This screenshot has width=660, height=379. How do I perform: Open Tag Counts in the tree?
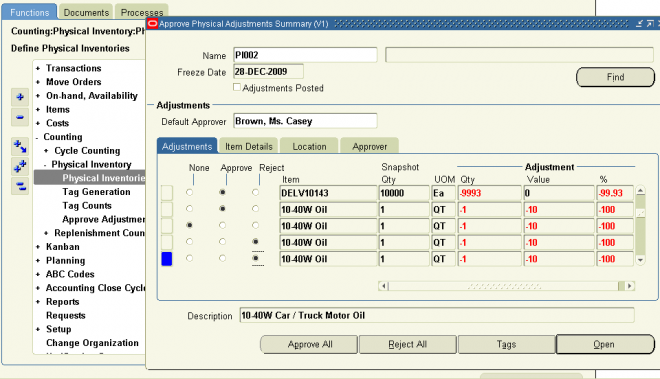coord(87,206)
